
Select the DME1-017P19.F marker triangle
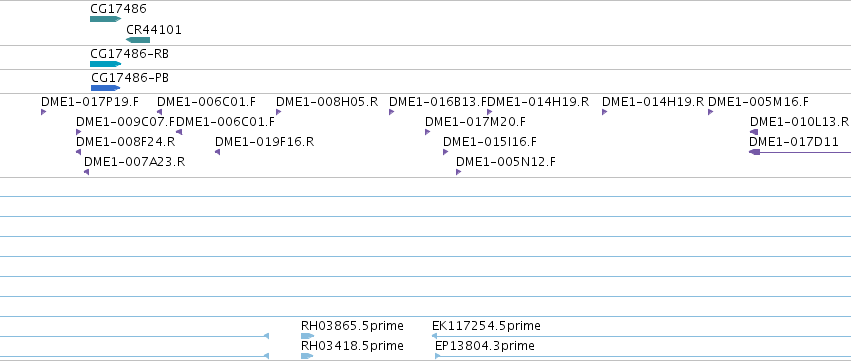pos(43,112)
